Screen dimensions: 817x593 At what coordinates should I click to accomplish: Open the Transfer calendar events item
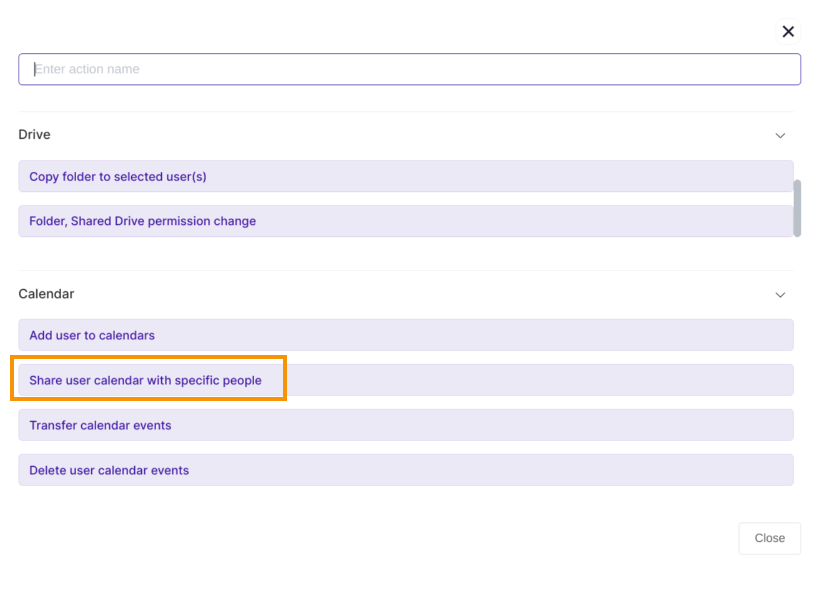point(100,425)
